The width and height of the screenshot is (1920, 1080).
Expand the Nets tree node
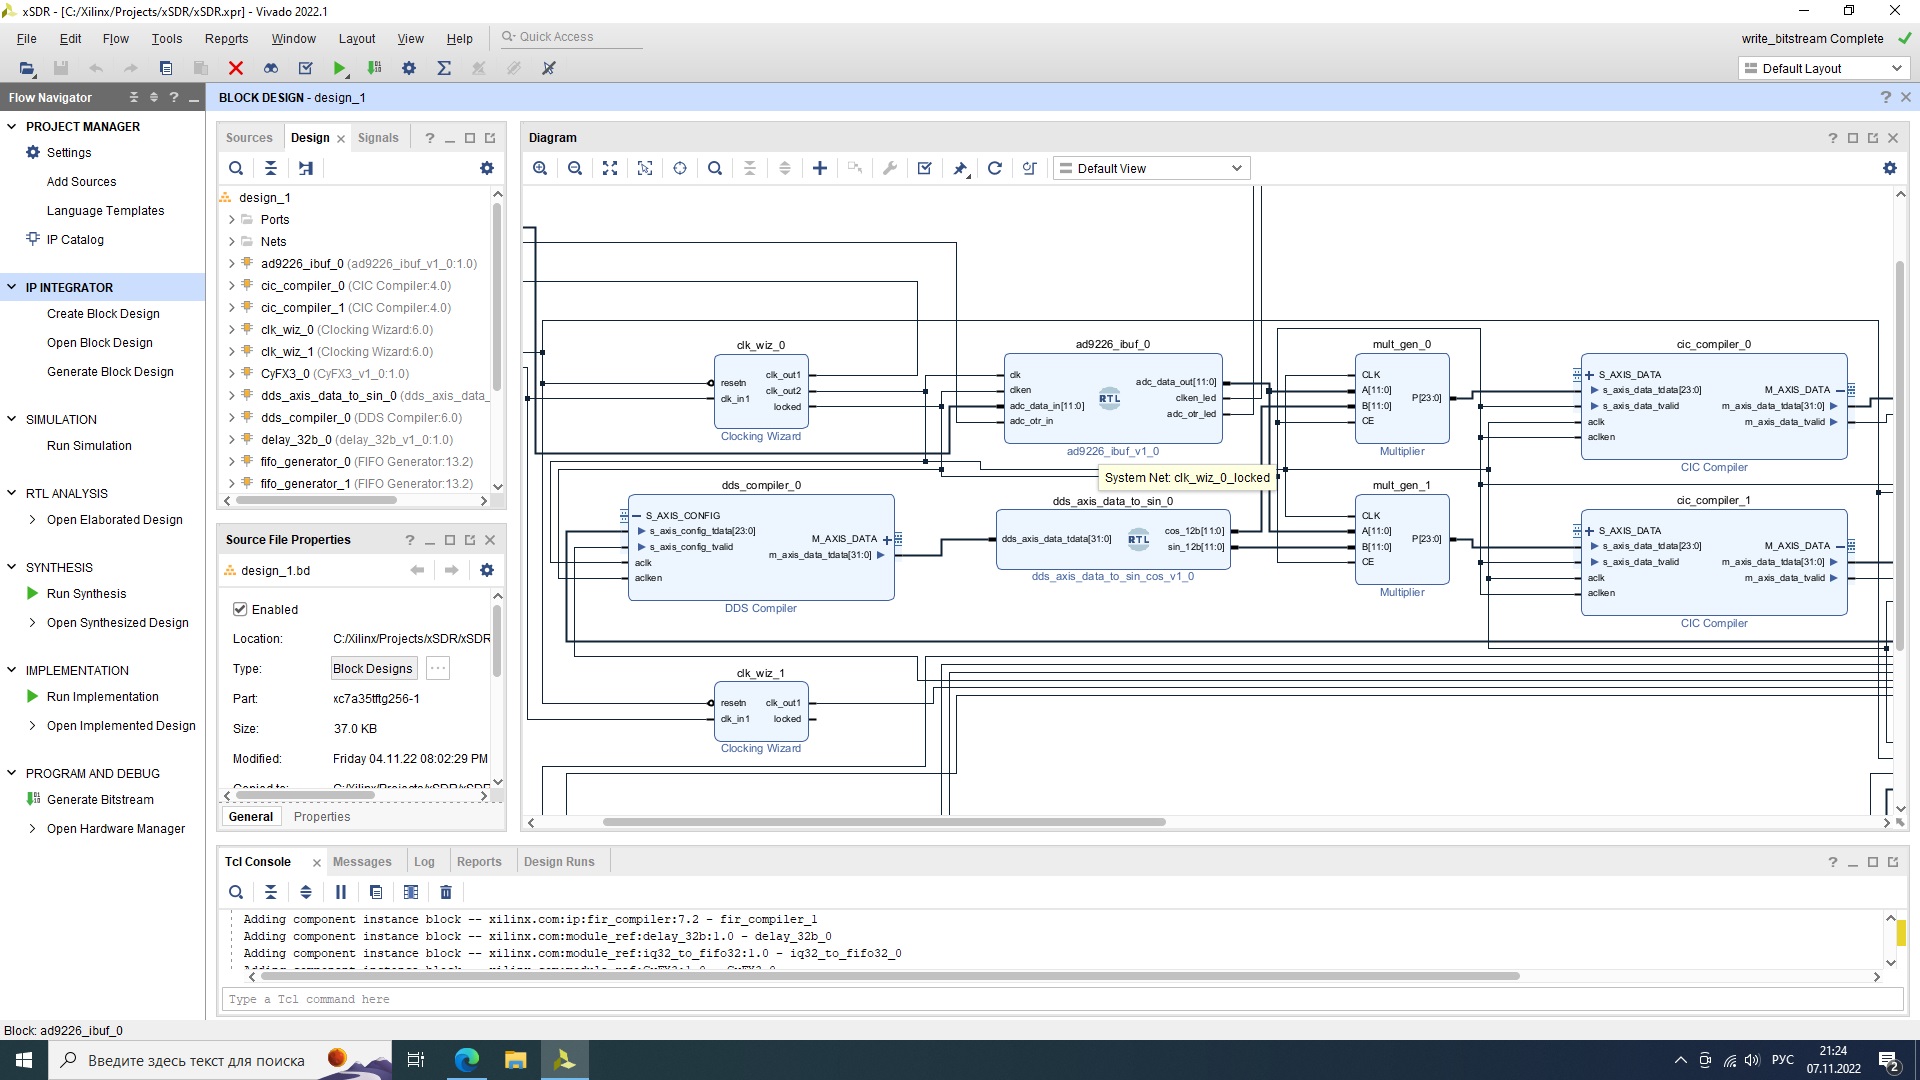[x=231, y=242]
